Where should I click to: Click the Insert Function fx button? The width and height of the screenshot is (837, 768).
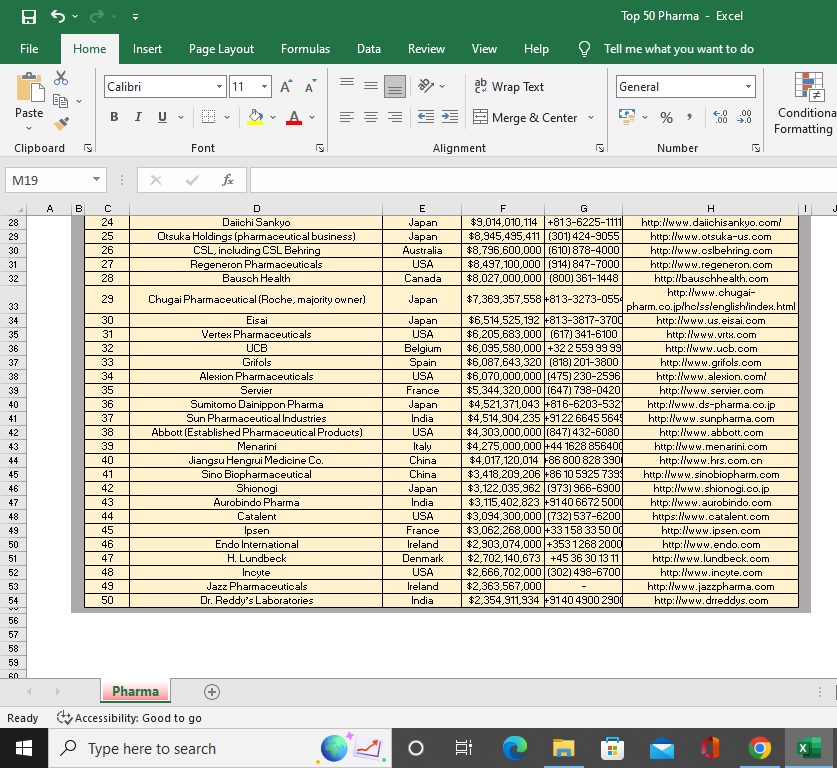(228, 180)
